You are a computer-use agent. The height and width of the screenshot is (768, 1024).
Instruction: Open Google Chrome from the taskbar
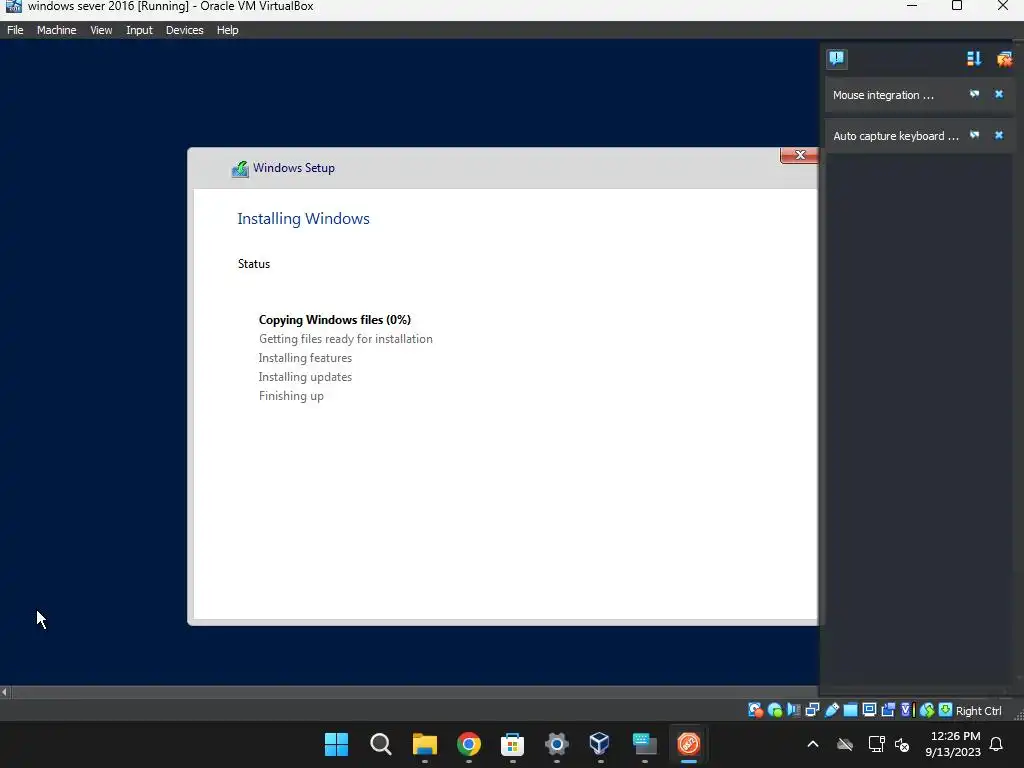[468, 744]
